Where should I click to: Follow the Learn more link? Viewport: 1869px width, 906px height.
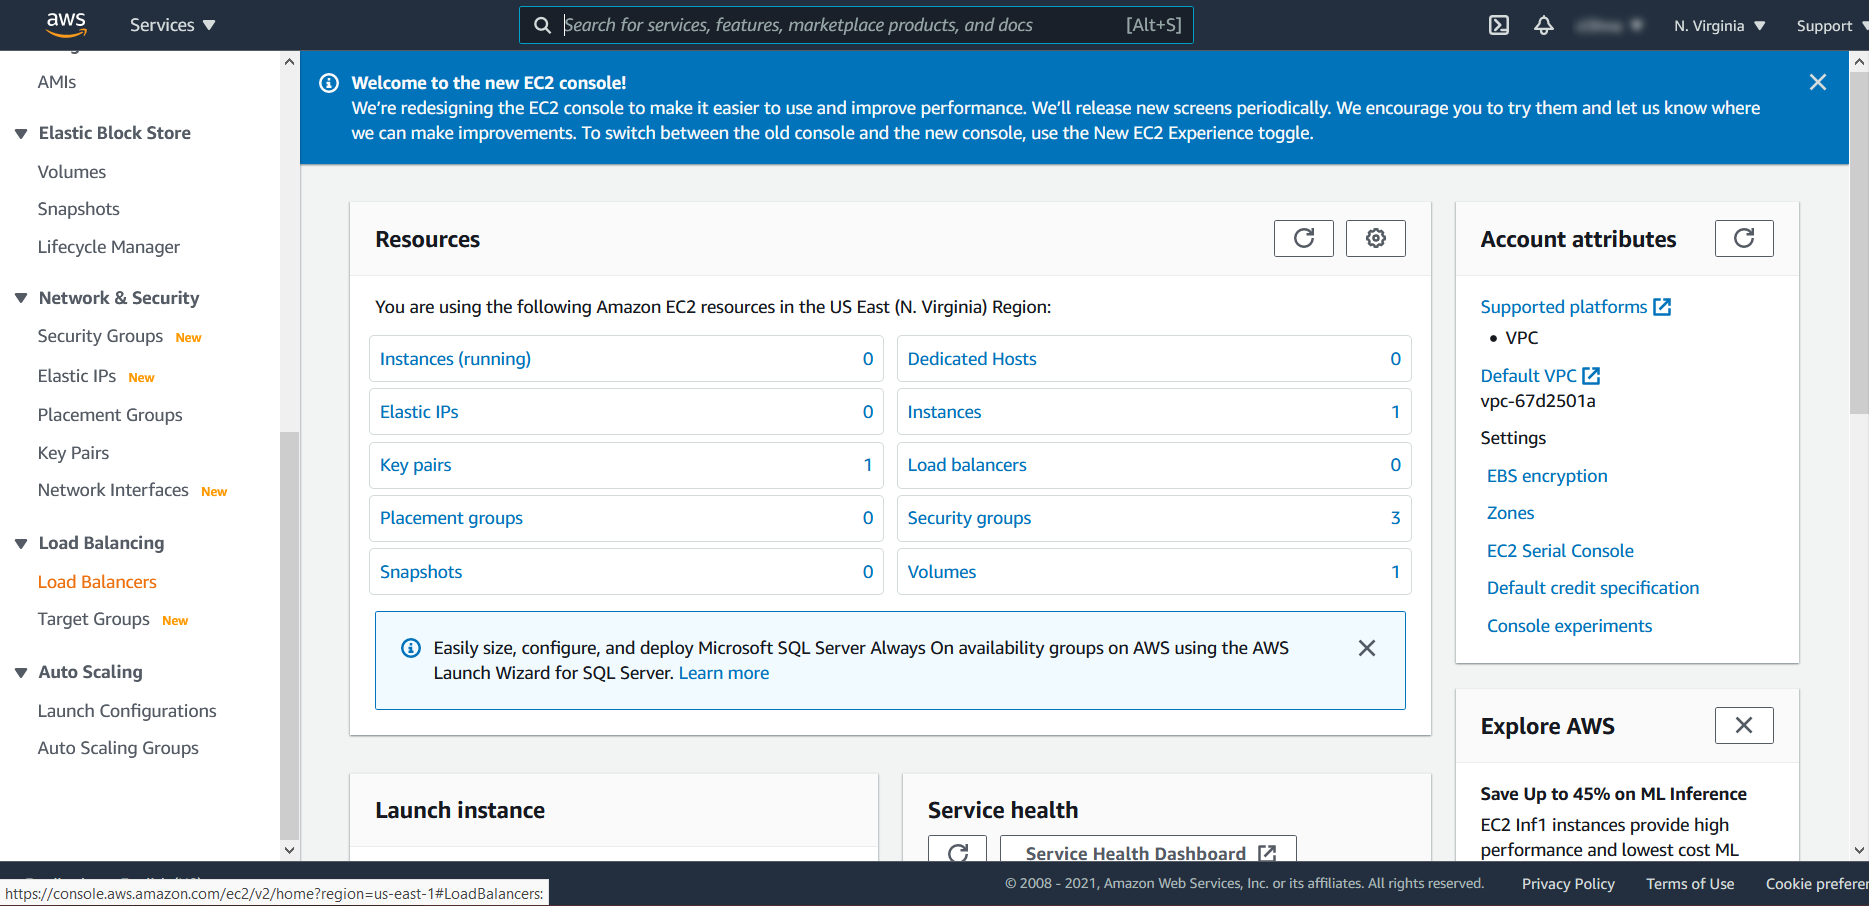pyautogui.click(x=724, y=673)
